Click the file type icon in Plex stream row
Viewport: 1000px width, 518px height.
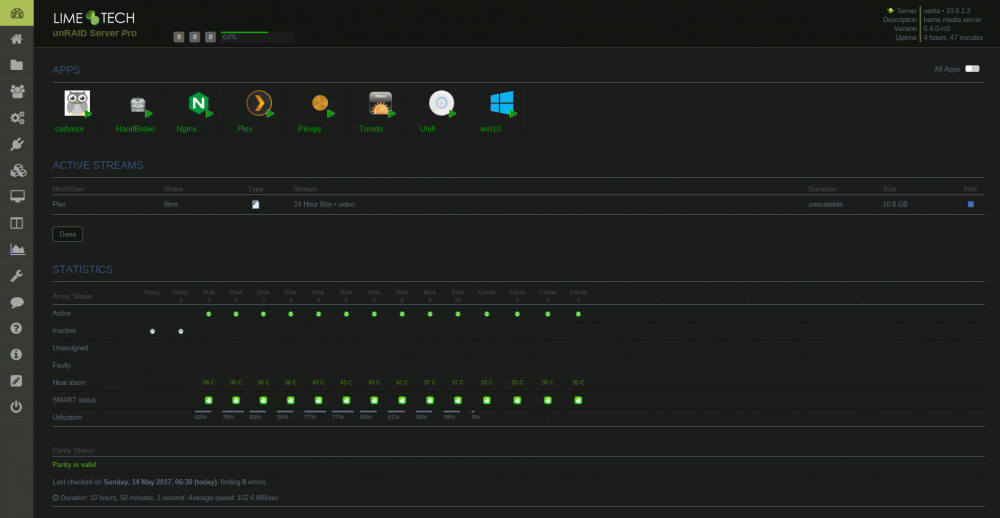256,205
